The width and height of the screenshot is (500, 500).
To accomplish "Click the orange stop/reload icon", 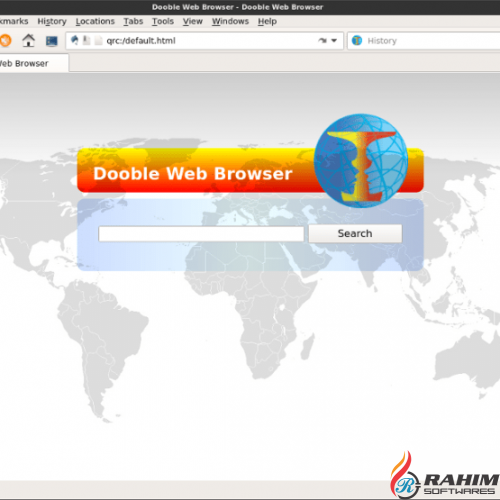I will tap(5, 41).
